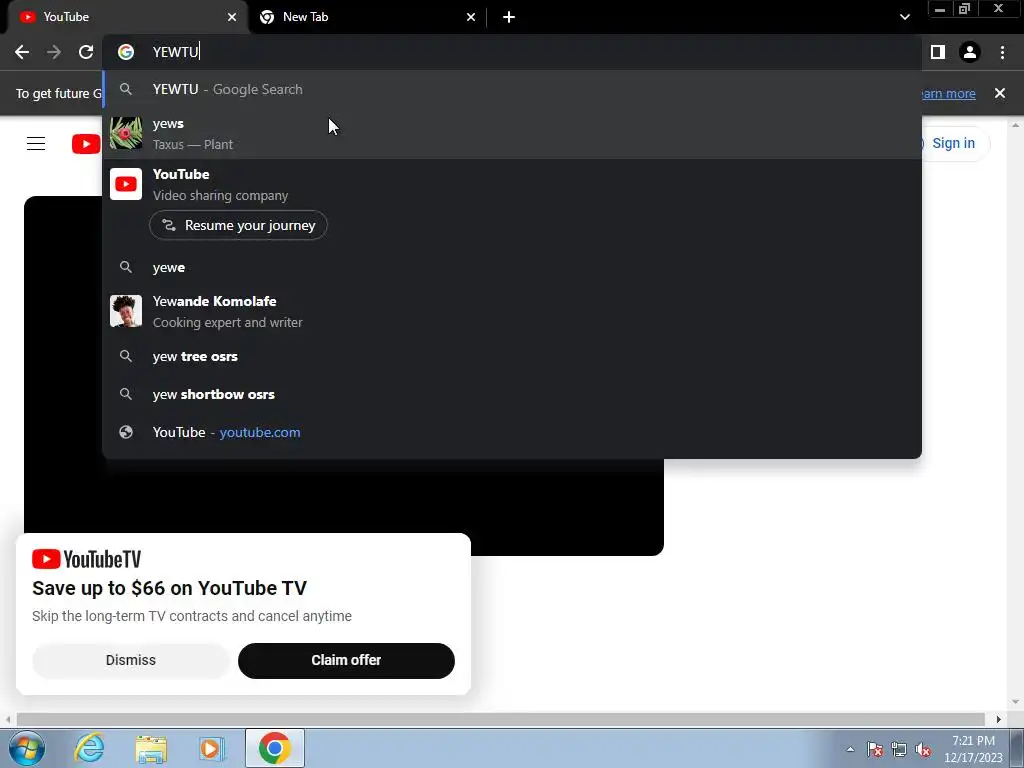Open Windows Explorer from the taskbar

151,748
